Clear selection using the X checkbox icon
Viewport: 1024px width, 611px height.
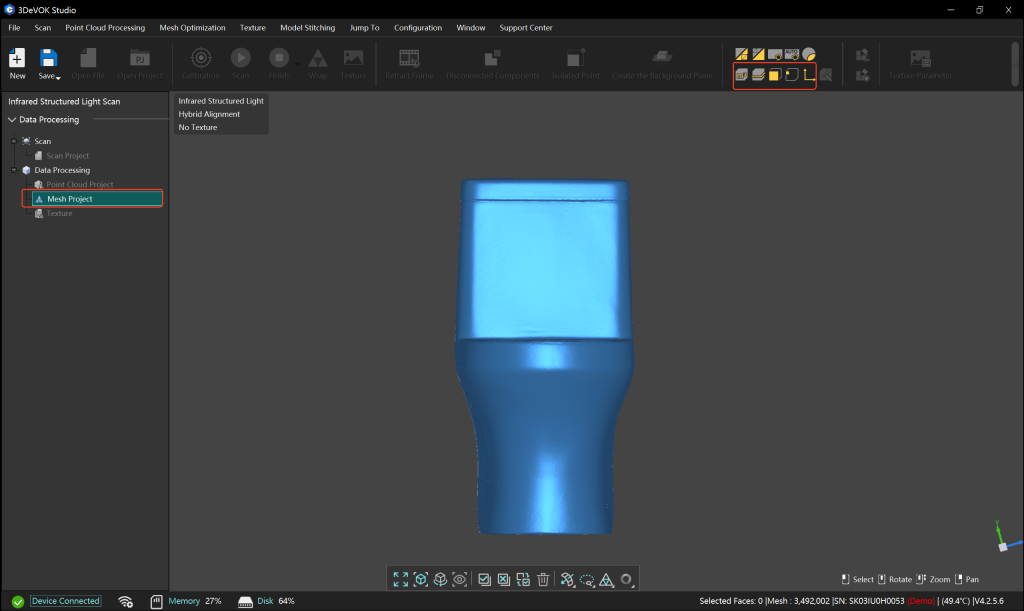503,579
